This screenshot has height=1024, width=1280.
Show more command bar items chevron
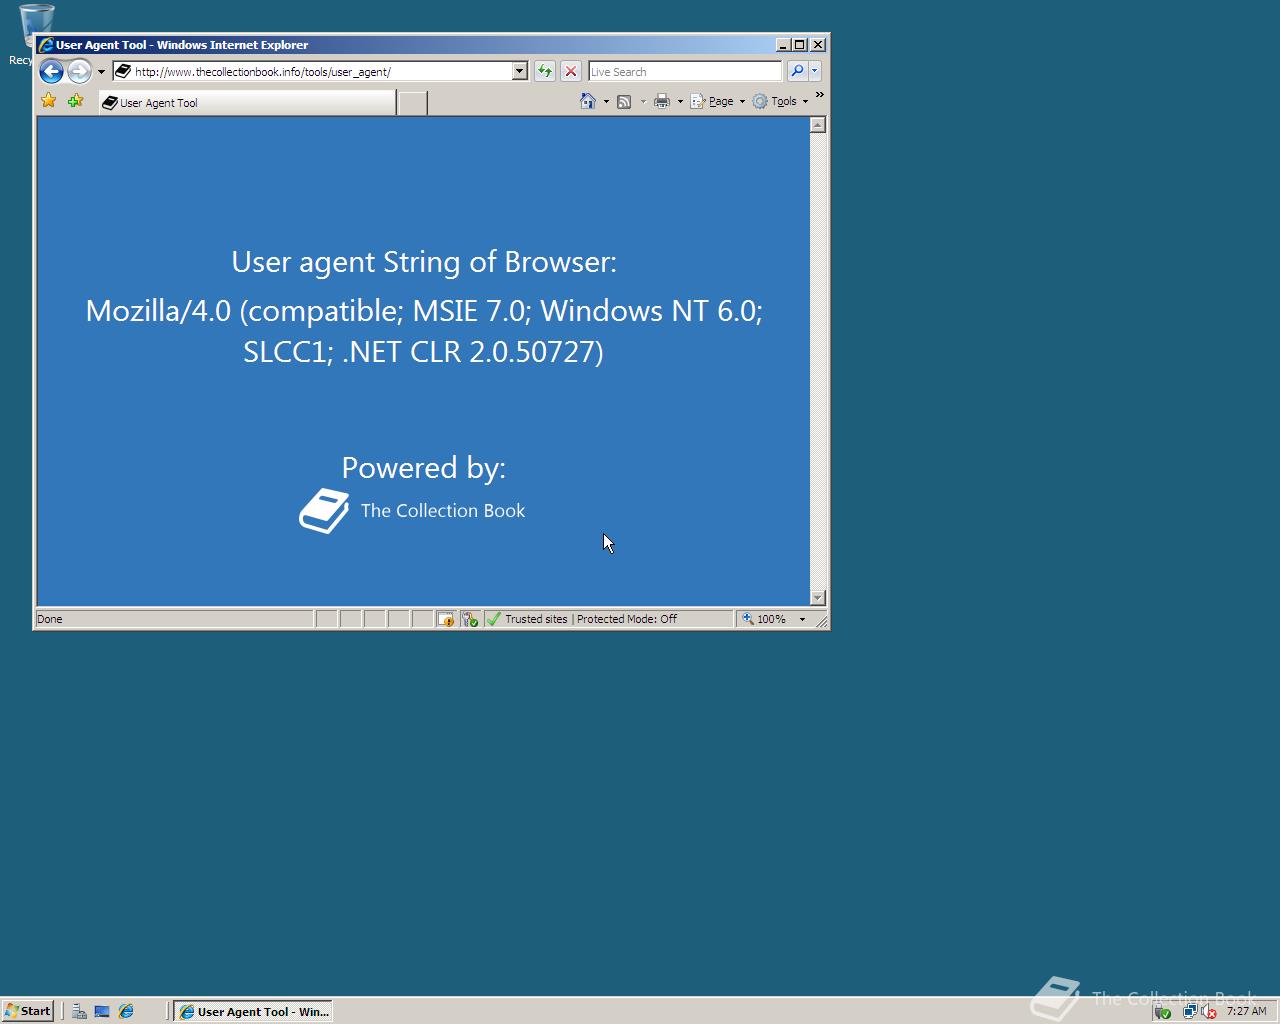[819, 96]
